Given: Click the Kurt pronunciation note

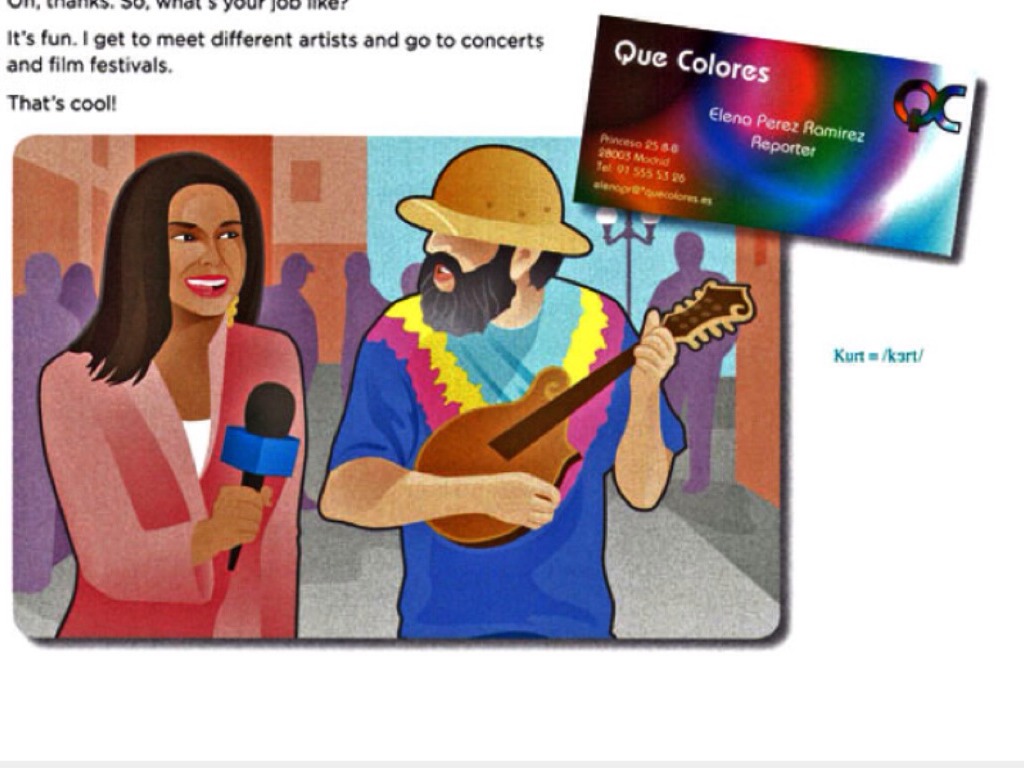Looking at the screenshot, I should pyautogui.click(x=878, y=356).
